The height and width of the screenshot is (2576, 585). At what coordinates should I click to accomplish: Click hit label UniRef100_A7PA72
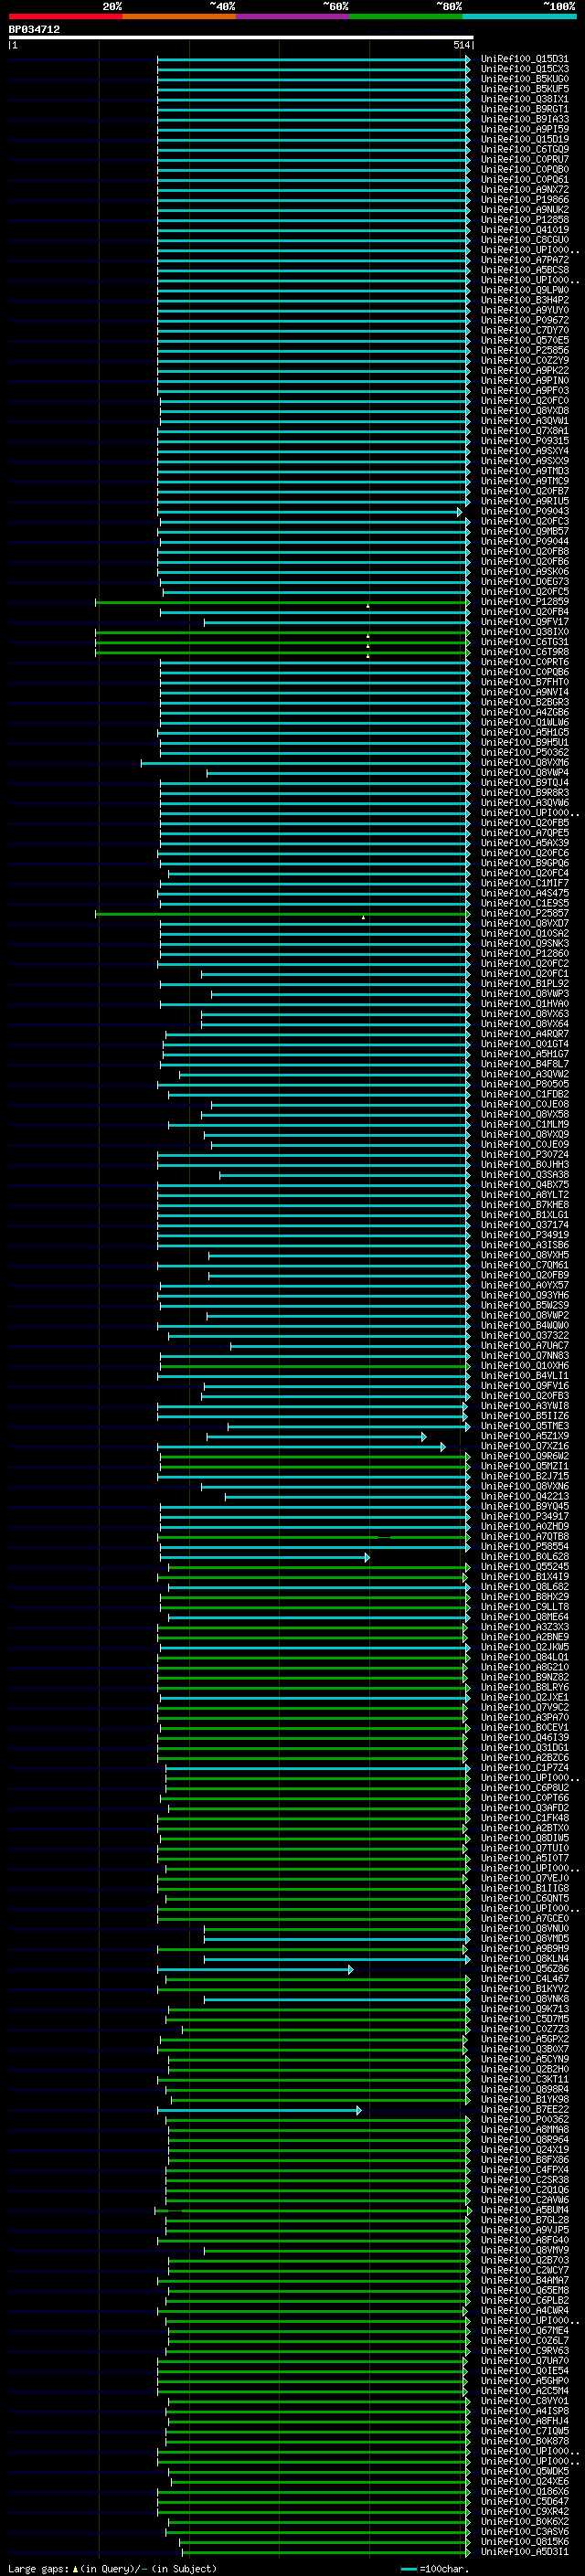[x=524, y=260]
